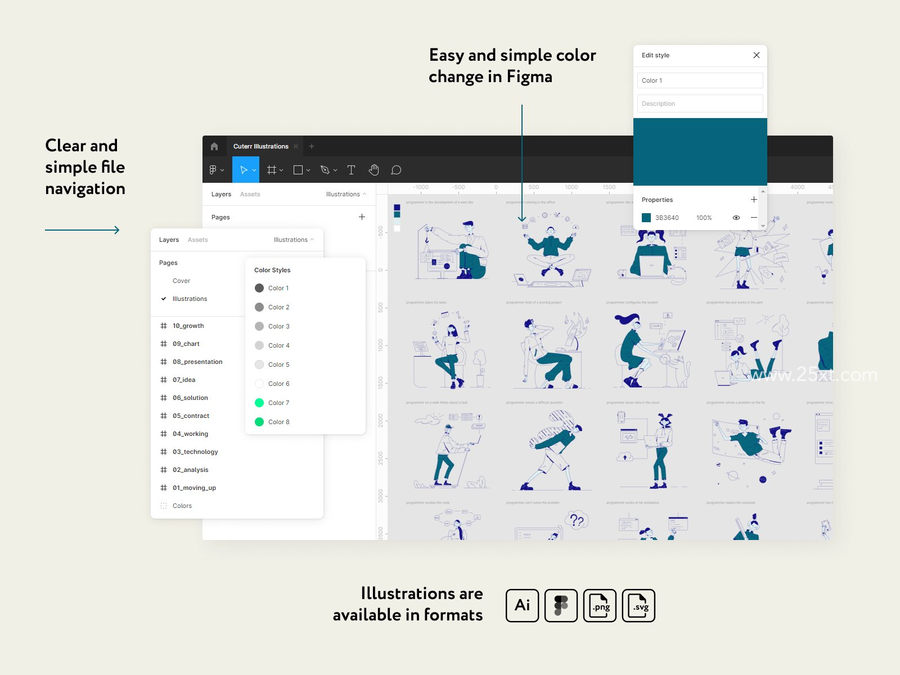Toggle visibility of 3B3640 fill
Screen dimensions: 900x675
(x=736, y=218)
